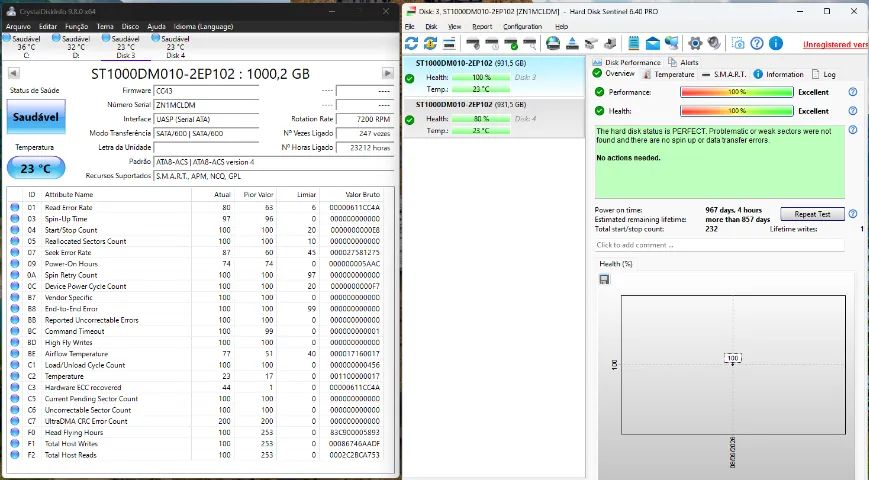Click the 80 % health bar of Disk 4

click(481, 119)
